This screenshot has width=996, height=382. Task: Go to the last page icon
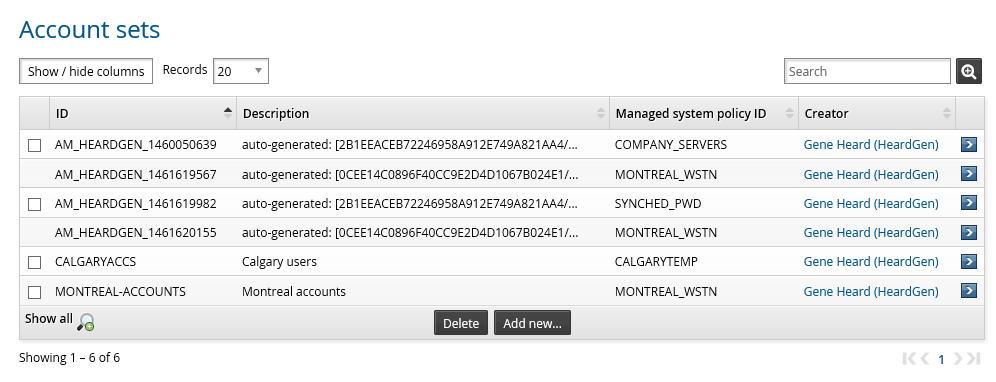[974, 358]
